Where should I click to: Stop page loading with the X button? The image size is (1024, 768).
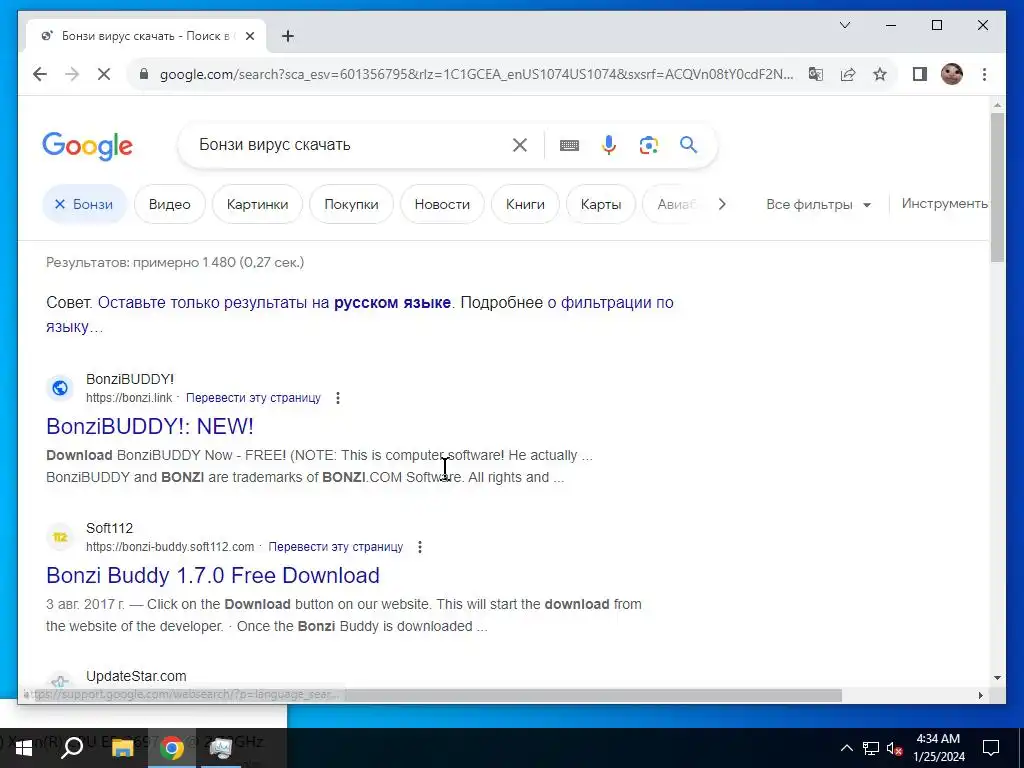(x=104, y=74)
